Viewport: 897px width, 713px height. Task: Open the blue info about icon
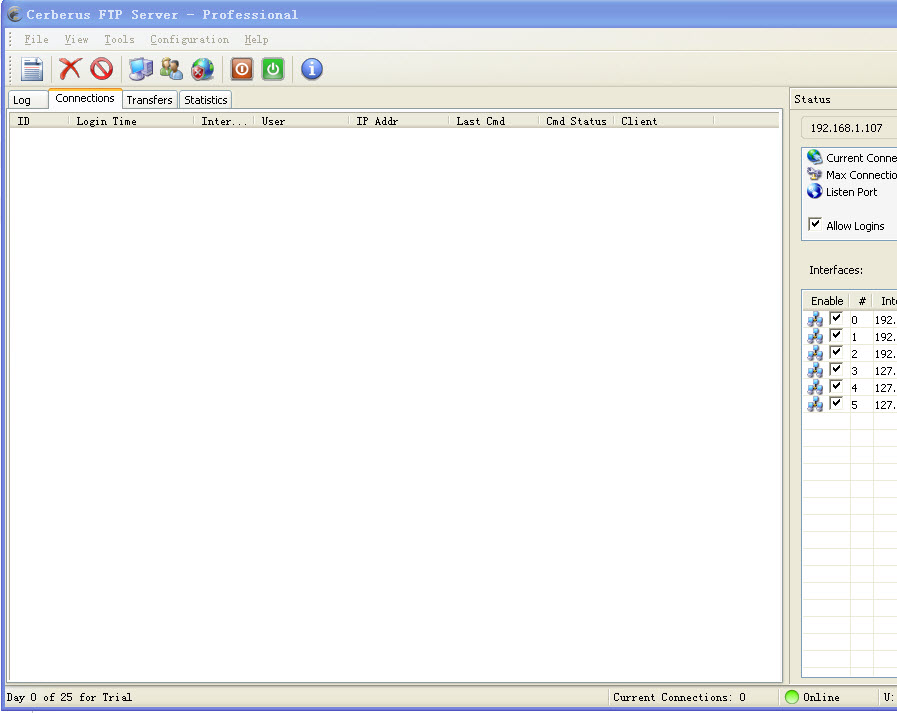[x=312, y=69]
